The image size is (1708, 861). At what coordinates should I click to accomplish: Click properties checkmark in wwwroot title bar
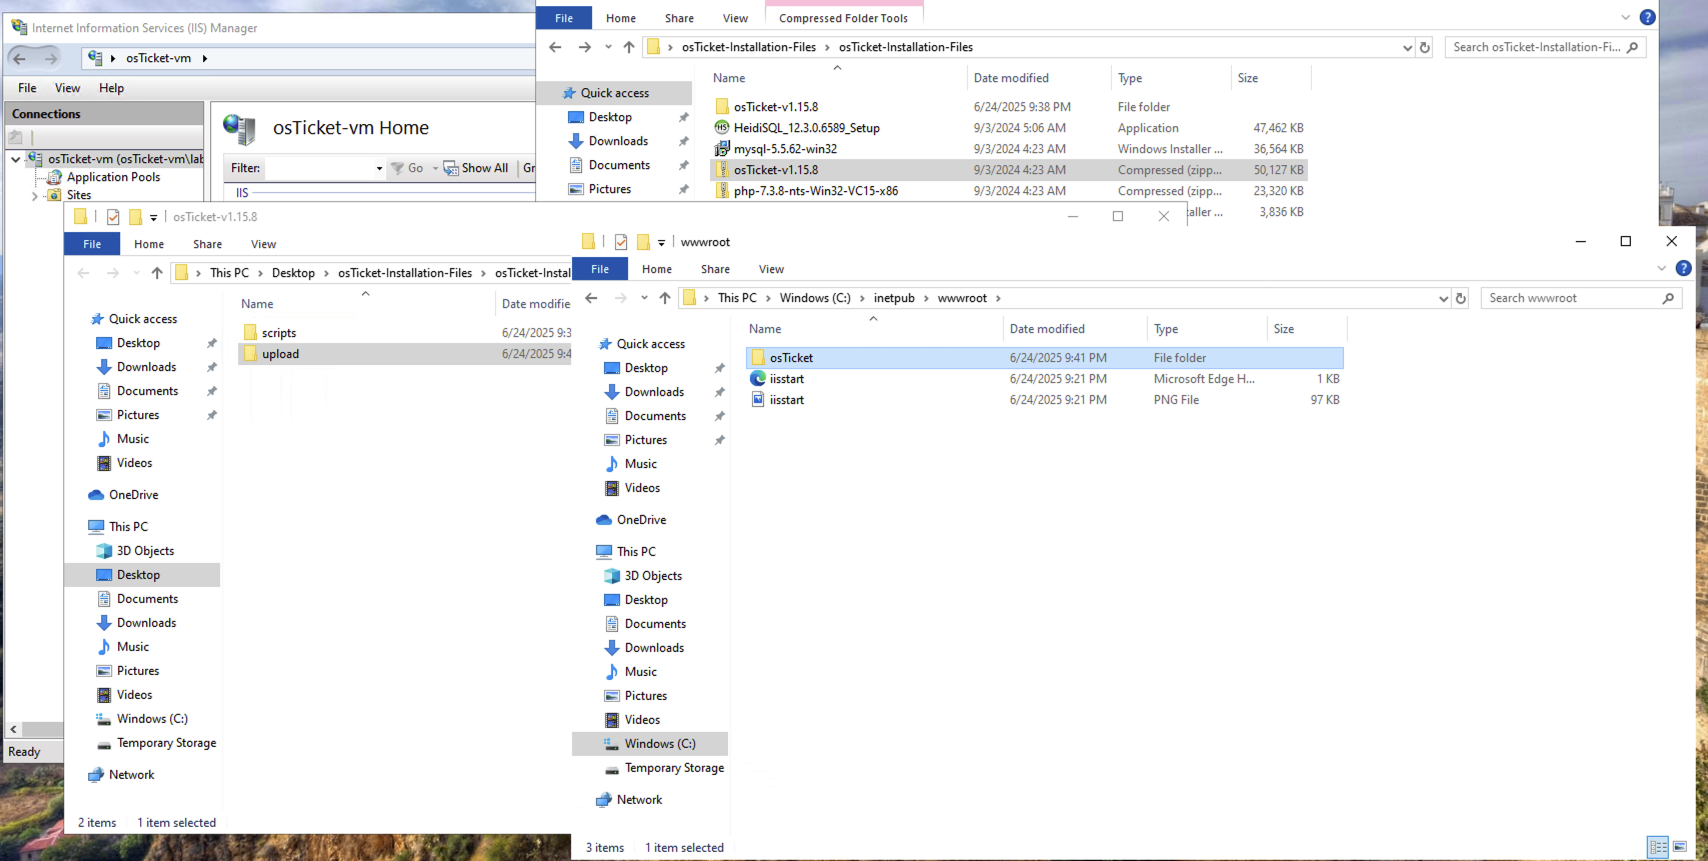[x=621, y=242]
